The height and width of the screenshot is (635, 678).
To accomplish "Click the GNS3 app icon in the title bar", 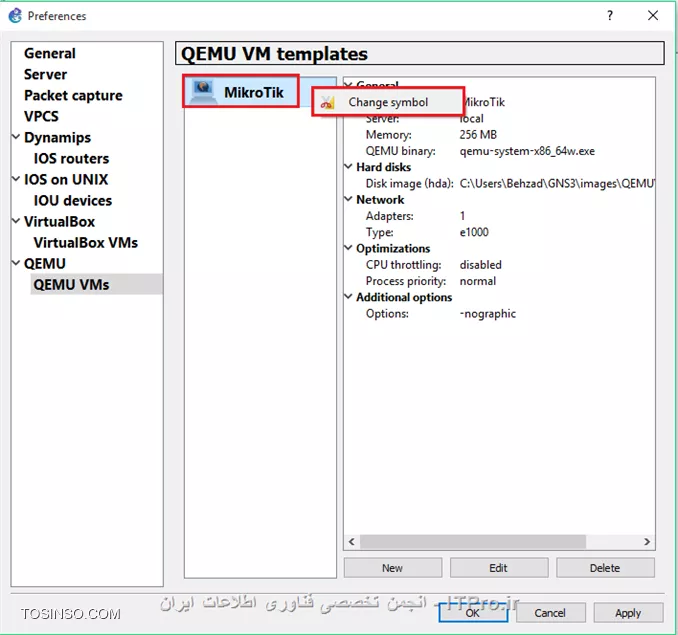I will point(15,16).
